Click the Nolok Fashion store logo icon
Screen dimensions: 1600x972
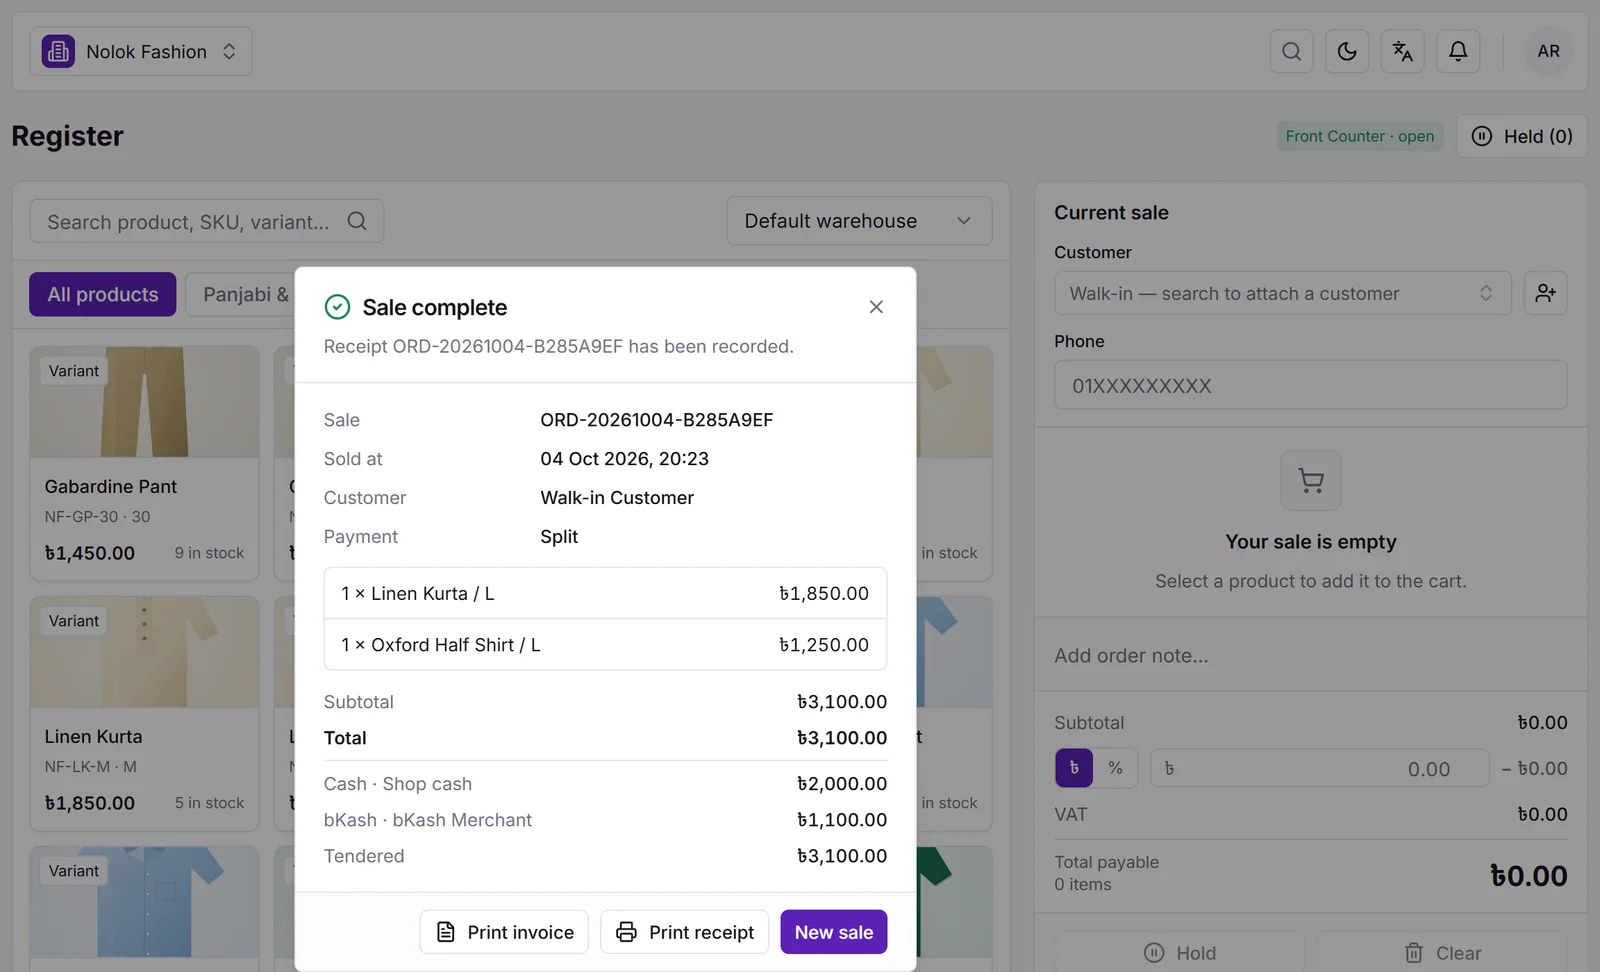pyautogui.click(x=58, y=51)
